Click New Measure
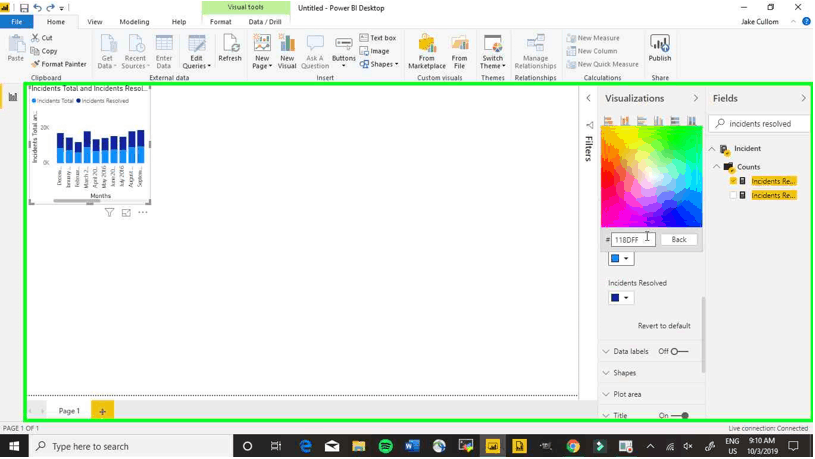 (593, 38)
